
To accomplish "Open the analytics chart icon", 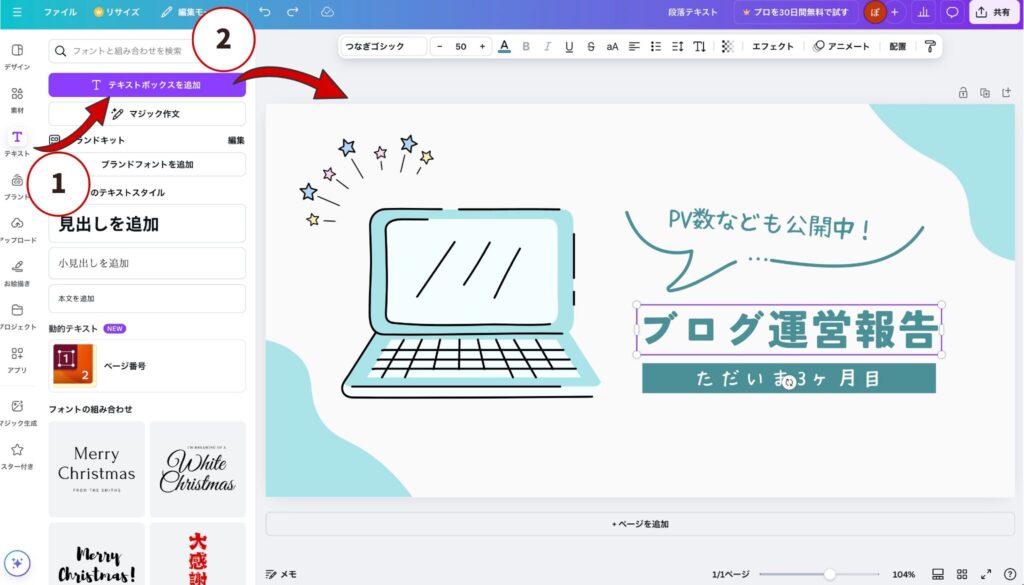I will (x=923, y=12).
